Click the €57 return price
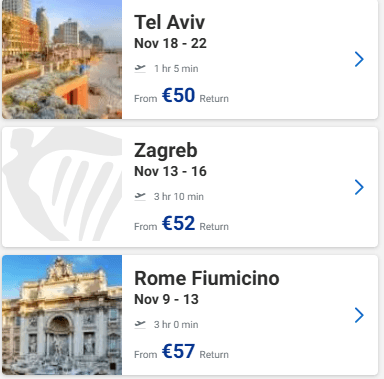The width and height of the screenshot is (384, 379). click(x=178, y=351)
